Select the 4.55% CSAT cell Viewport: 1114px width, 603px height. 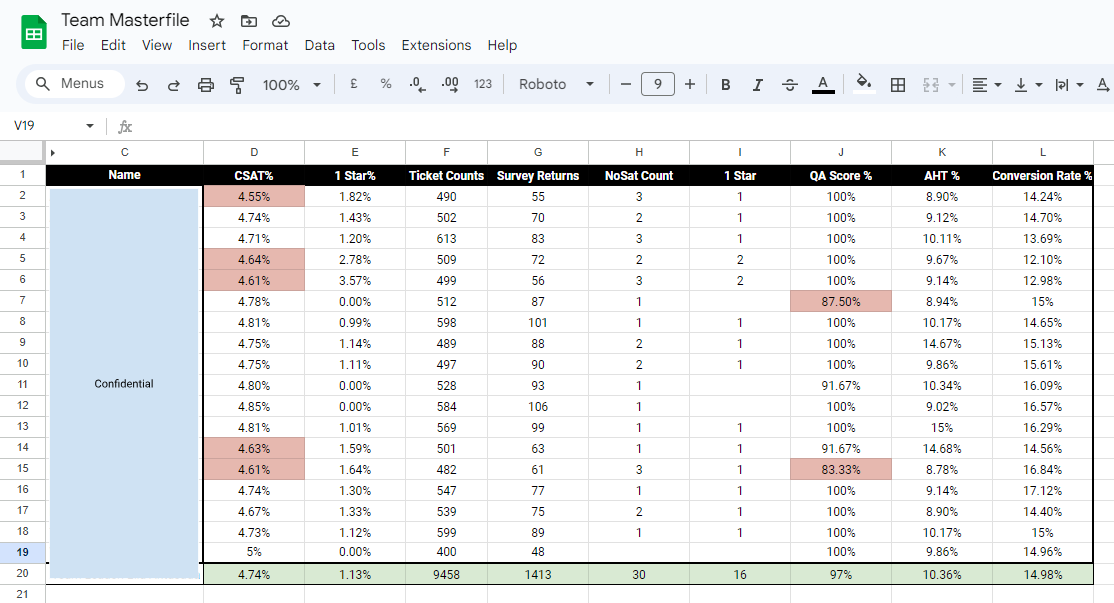pyautogui.click(x=254, y=197)
